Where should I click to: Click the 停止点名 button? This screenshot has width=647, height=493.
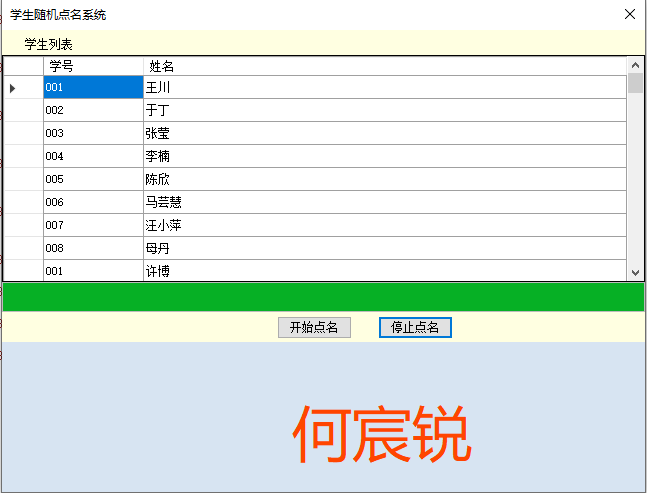[415, 327]
